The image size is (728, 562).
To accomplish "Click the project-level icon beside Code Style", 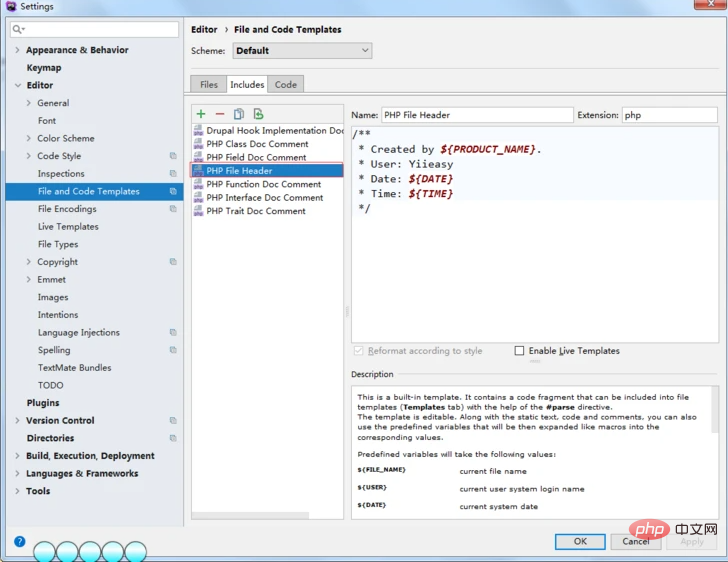I will tap(173, 156).
